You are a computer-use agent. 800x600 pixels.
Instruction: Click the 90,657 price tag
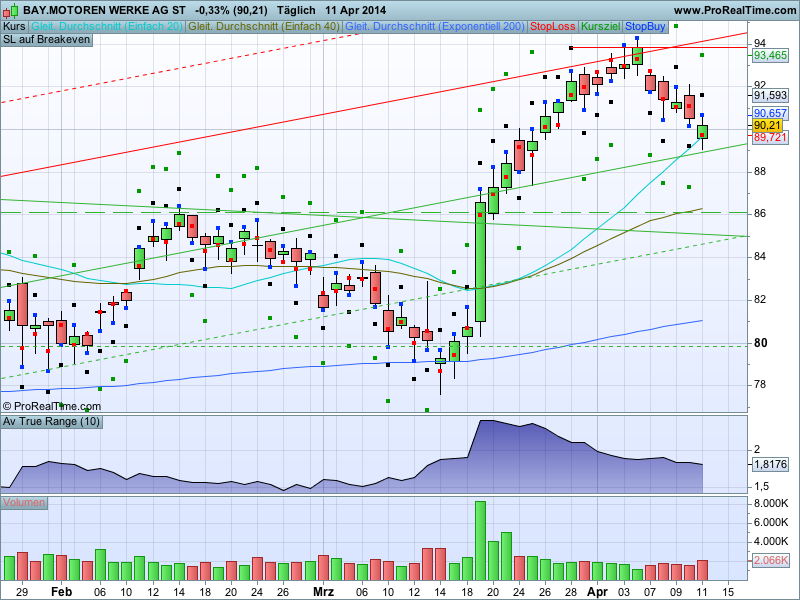pos(770,113)
